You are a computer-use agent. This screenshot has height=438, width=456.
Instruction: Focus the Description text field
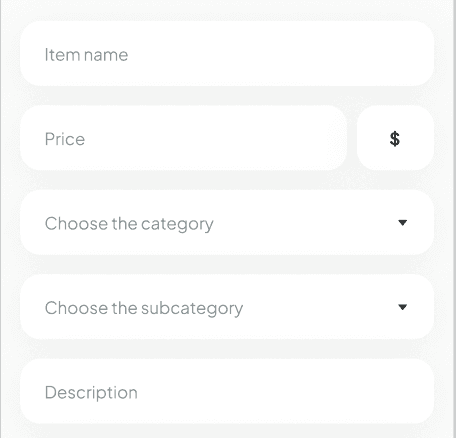click(x=227, y=391)
